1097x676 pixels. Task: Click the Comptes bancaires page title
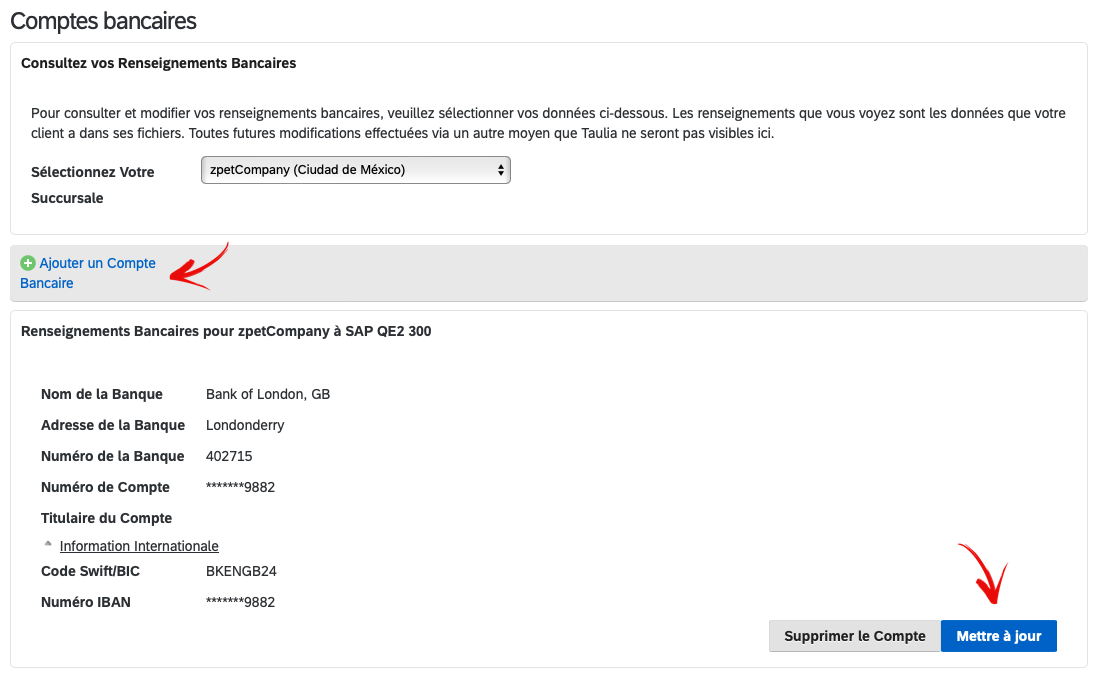104,21
